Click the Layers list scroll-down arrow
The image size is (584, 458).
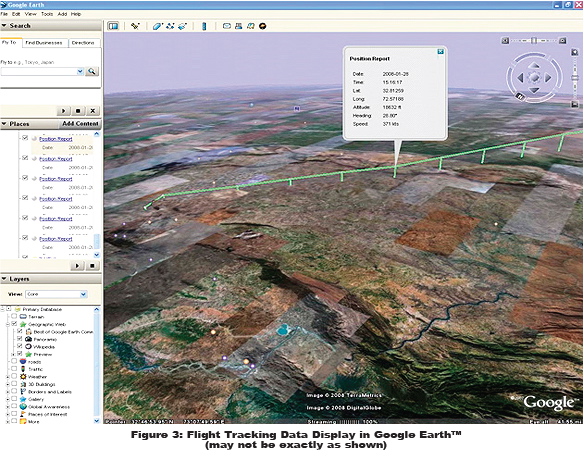click(x=97, y=421)
